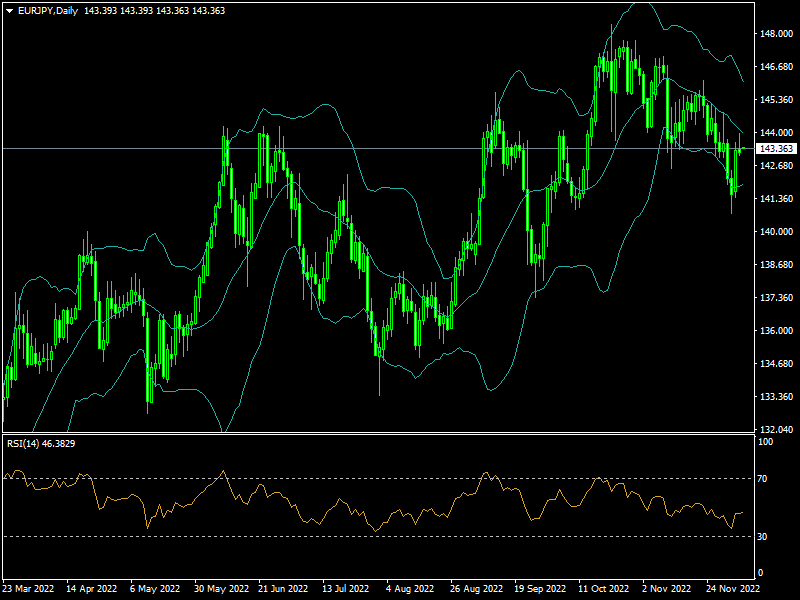800x600 pixels.
Task: Click the 145.360 price scale label
Action: point(776,99)
